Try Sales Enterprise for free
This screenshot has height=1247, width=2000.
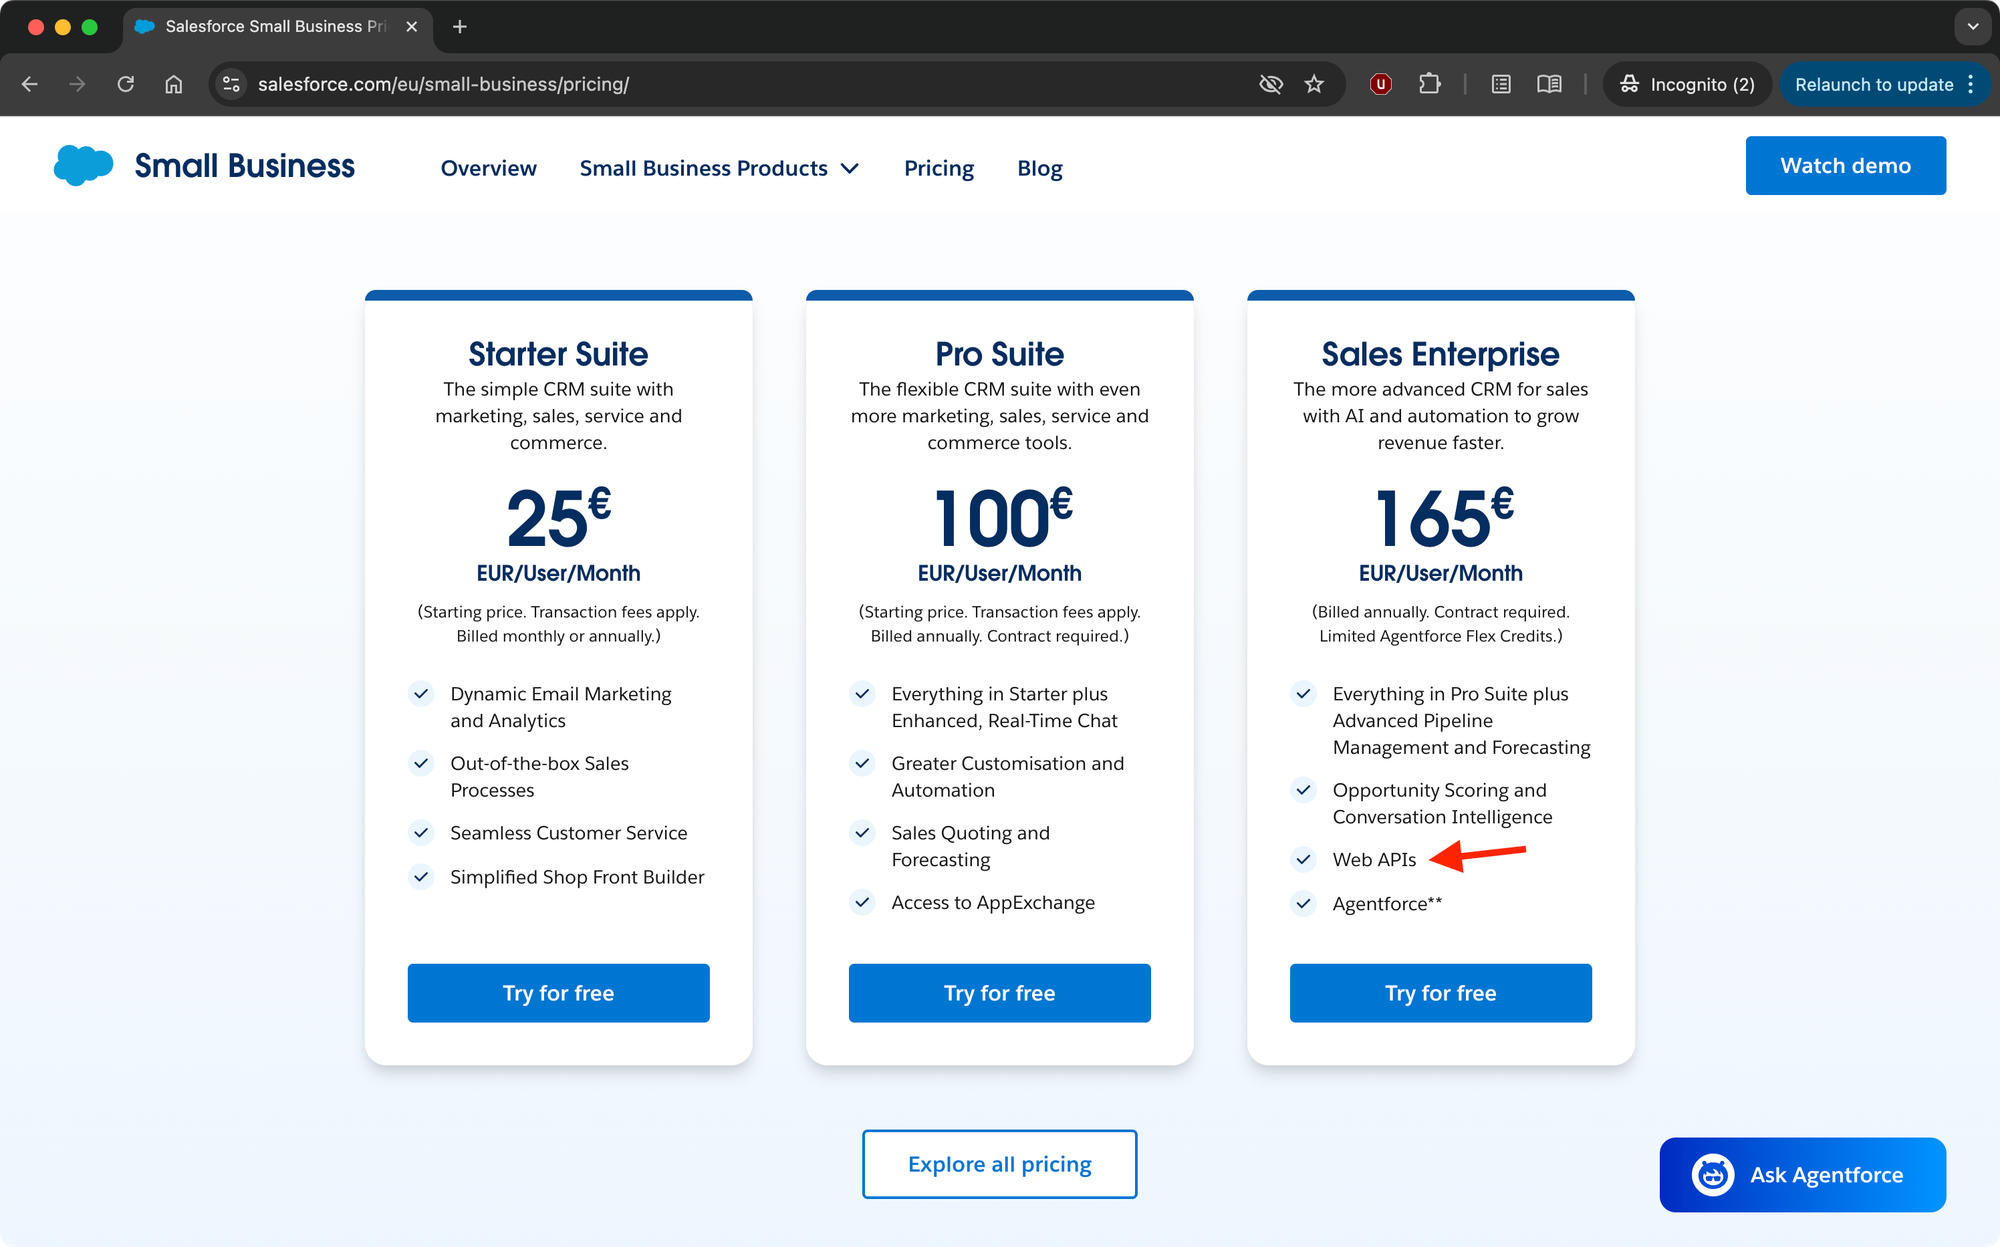tap(1441, 993)
